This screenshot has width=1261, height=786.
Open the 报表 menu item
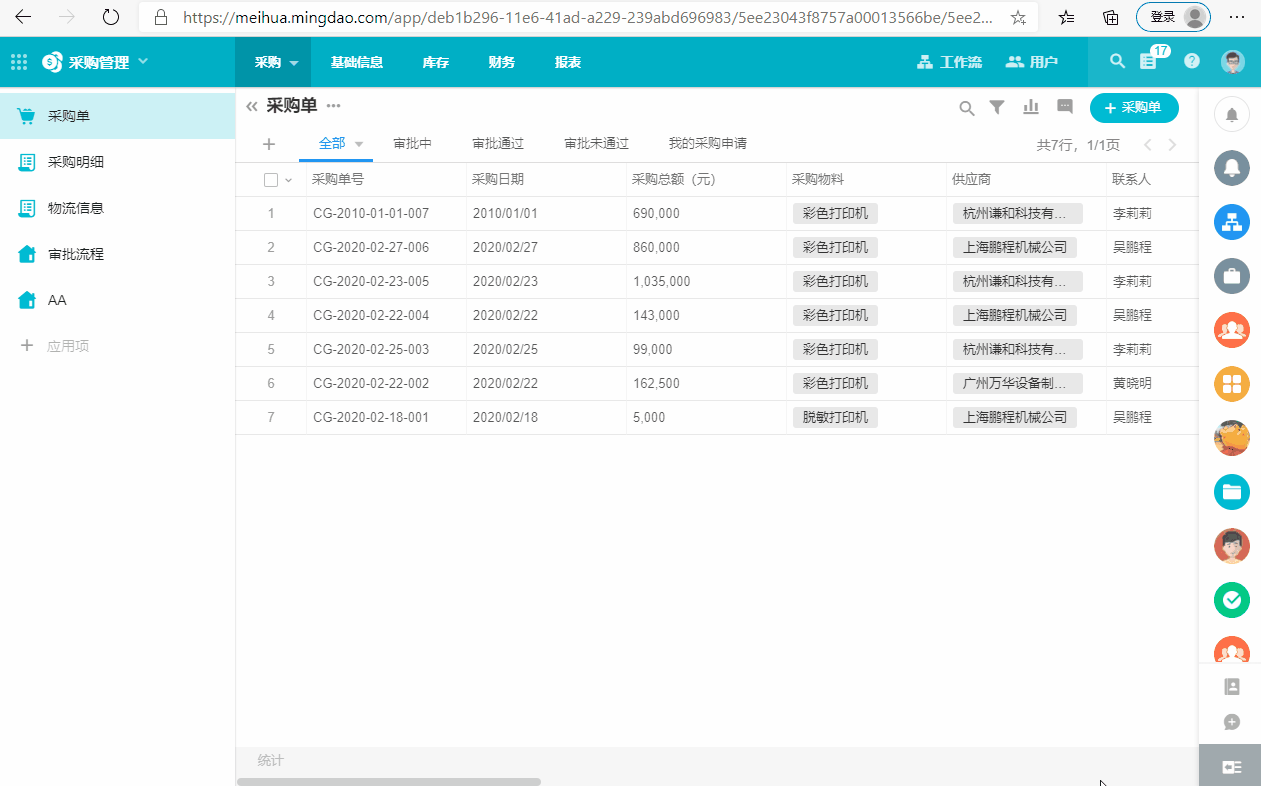[x=567, y=61]
